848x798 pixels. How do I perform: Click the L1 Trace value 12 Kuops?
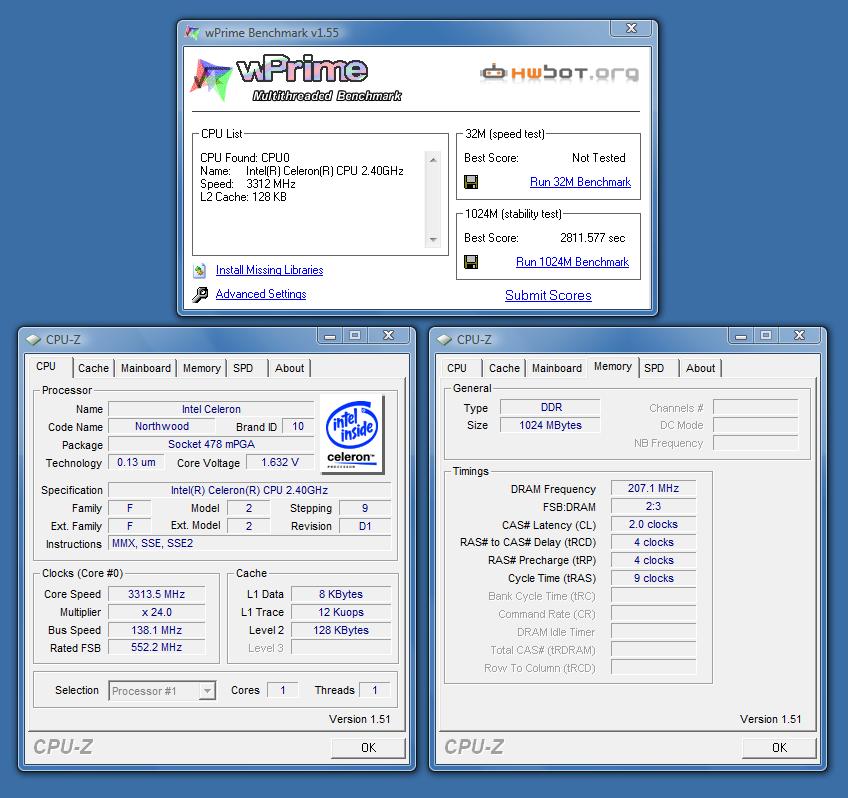click(x=341, y=612)
